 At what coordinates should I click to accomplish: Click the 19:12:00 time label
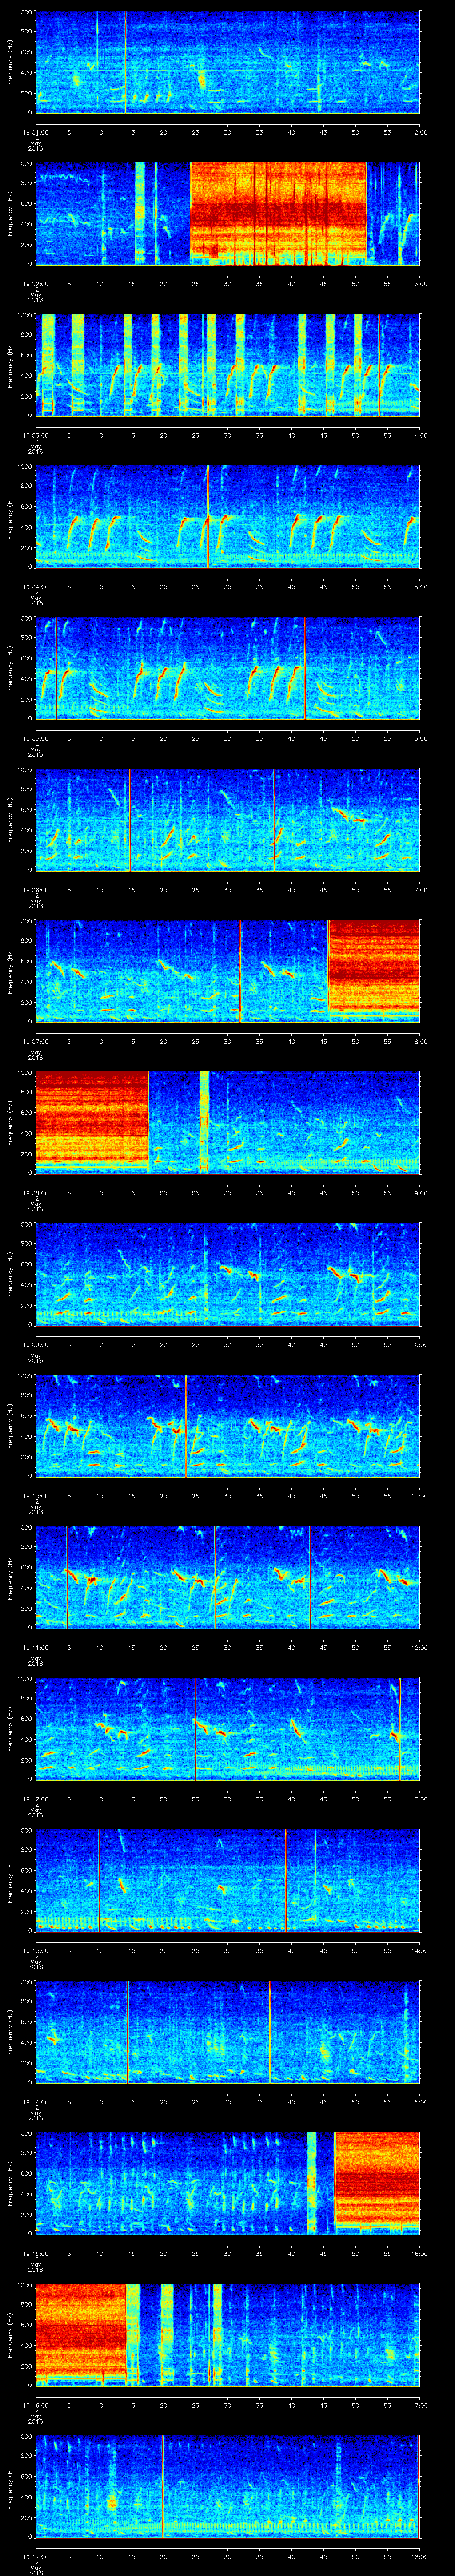point(35,1799)
